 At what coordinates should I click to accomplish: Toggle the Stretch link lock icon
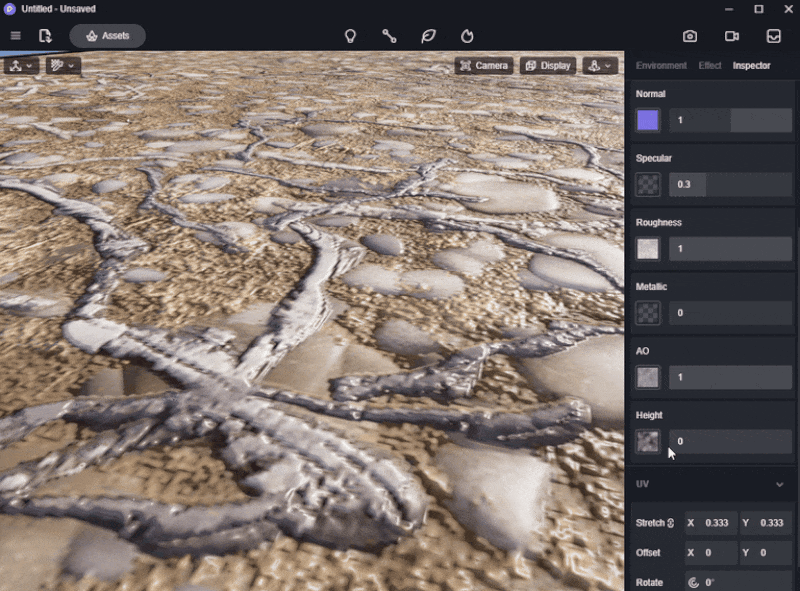670,523
